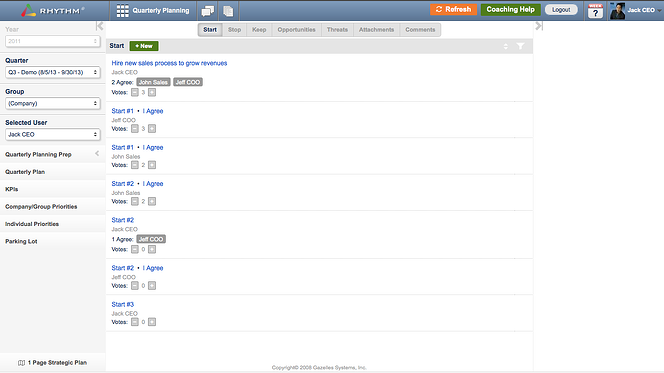
Task: Open the filter funnel icon in Start bar
Action: coord(520,46)
